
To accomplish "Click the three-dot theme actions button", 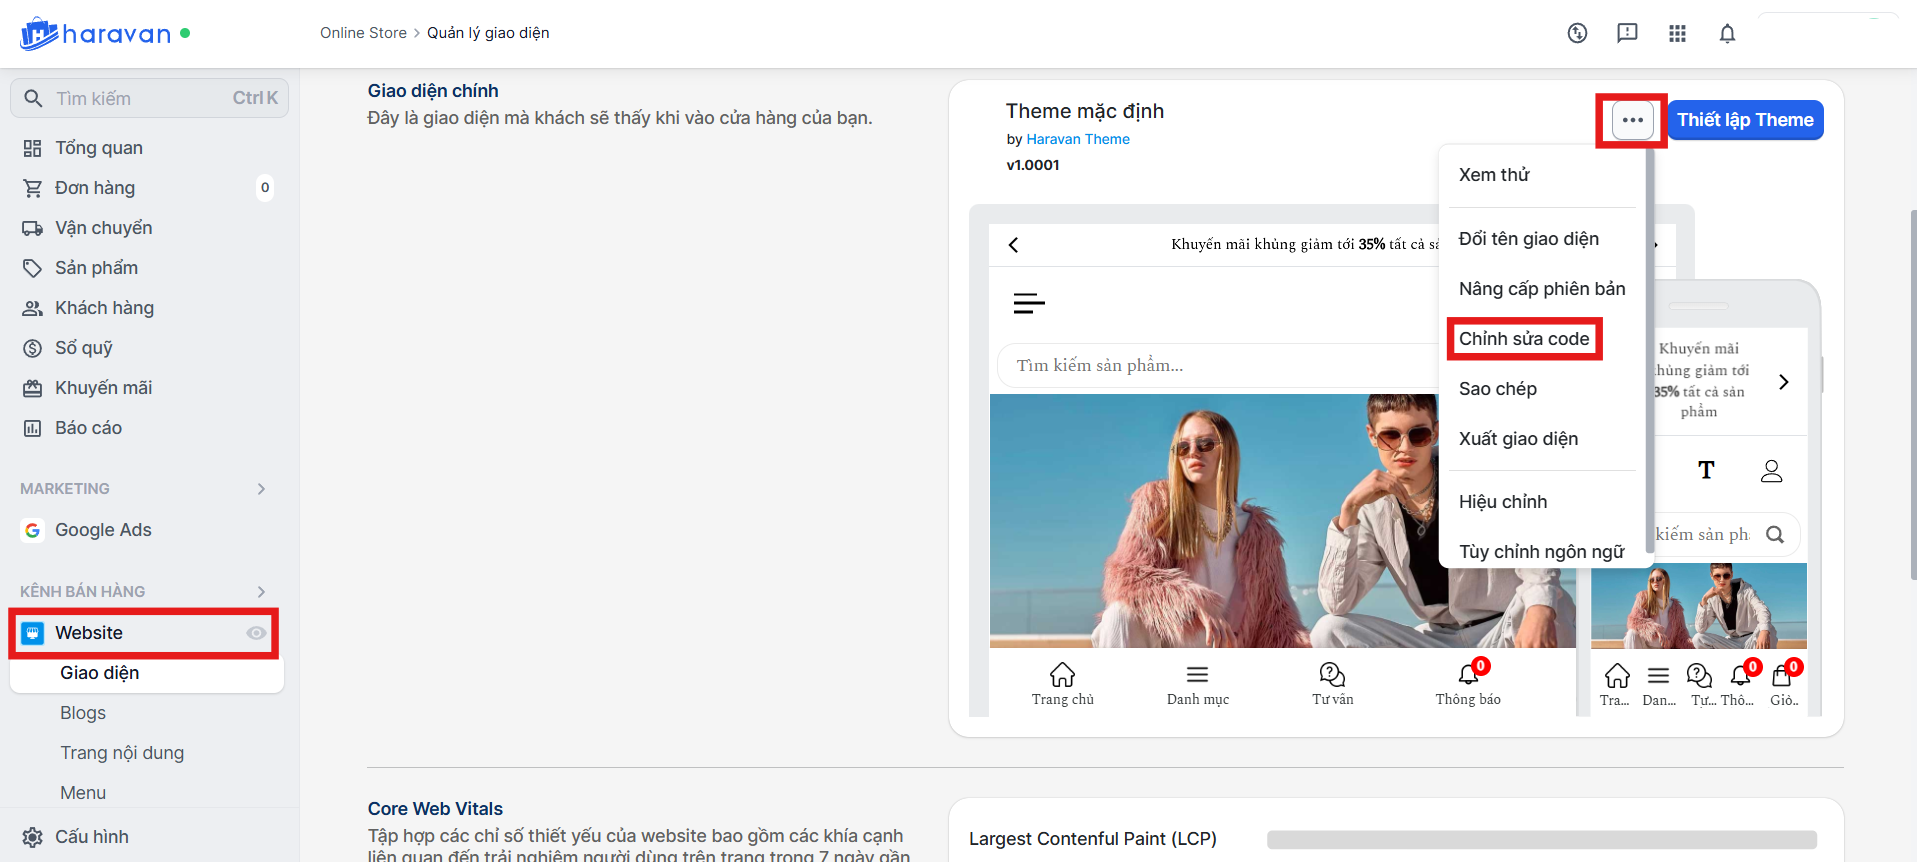I will coord(1632,120).
